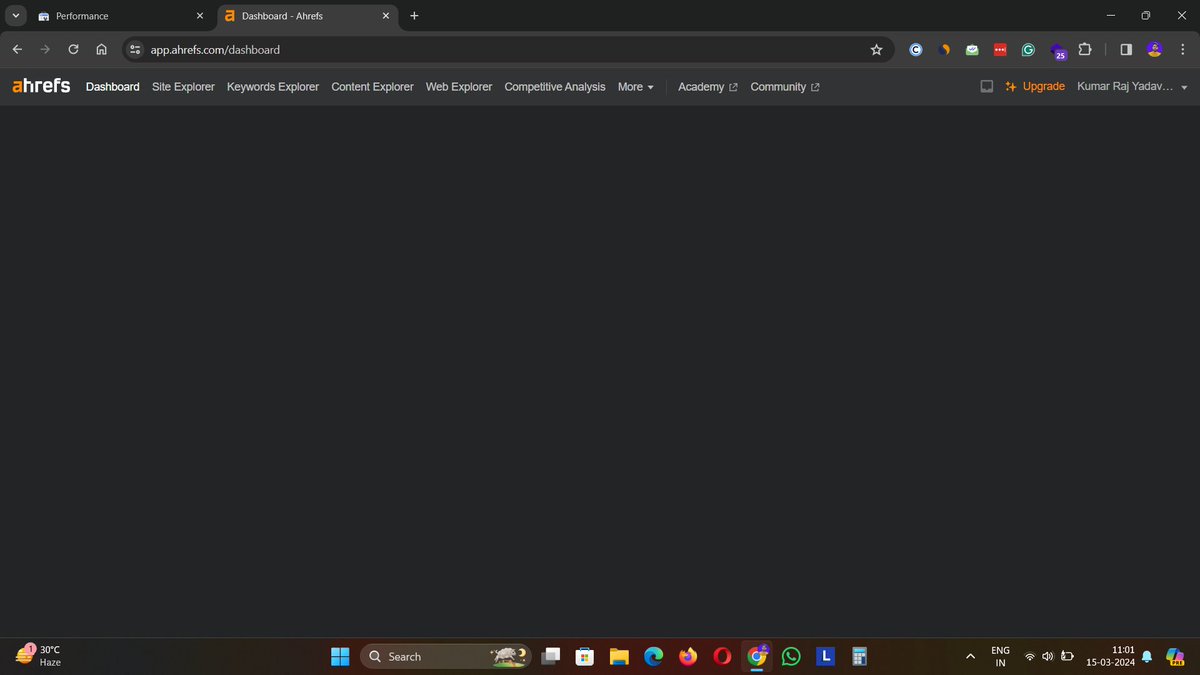Viewport: 1200px width, 675px height.
Task: Click the Ahrefs logo
Action: point(41,86)
